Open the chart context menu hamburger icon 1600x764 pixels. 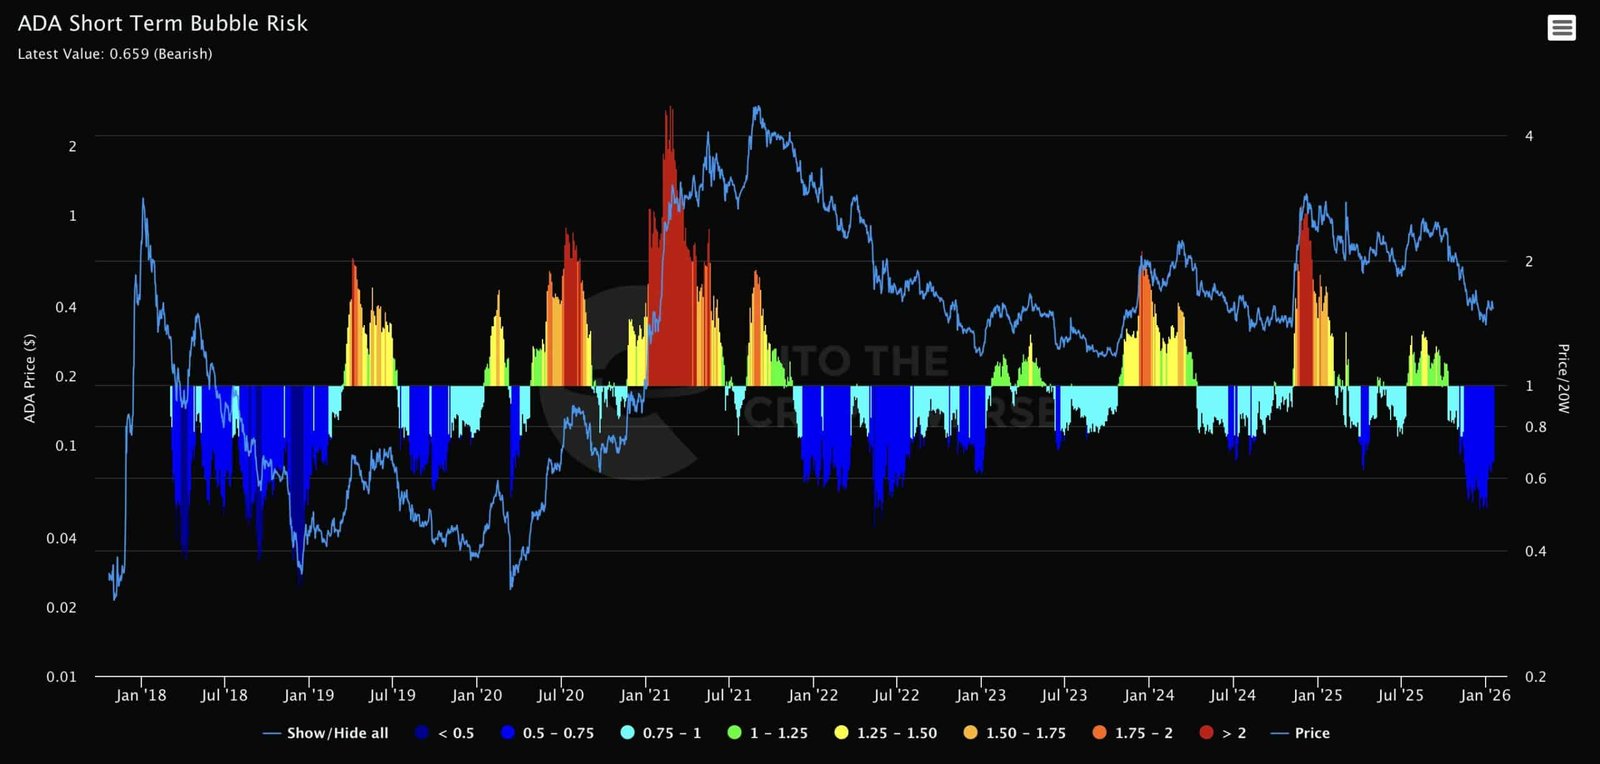coord(1561,28)
